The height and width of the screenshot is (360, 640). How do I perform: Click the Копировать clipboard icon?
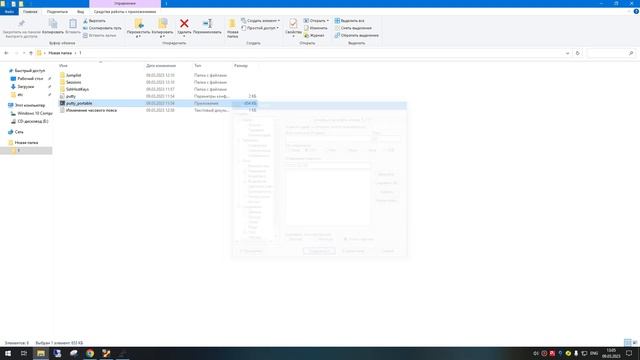pos(53,24)
